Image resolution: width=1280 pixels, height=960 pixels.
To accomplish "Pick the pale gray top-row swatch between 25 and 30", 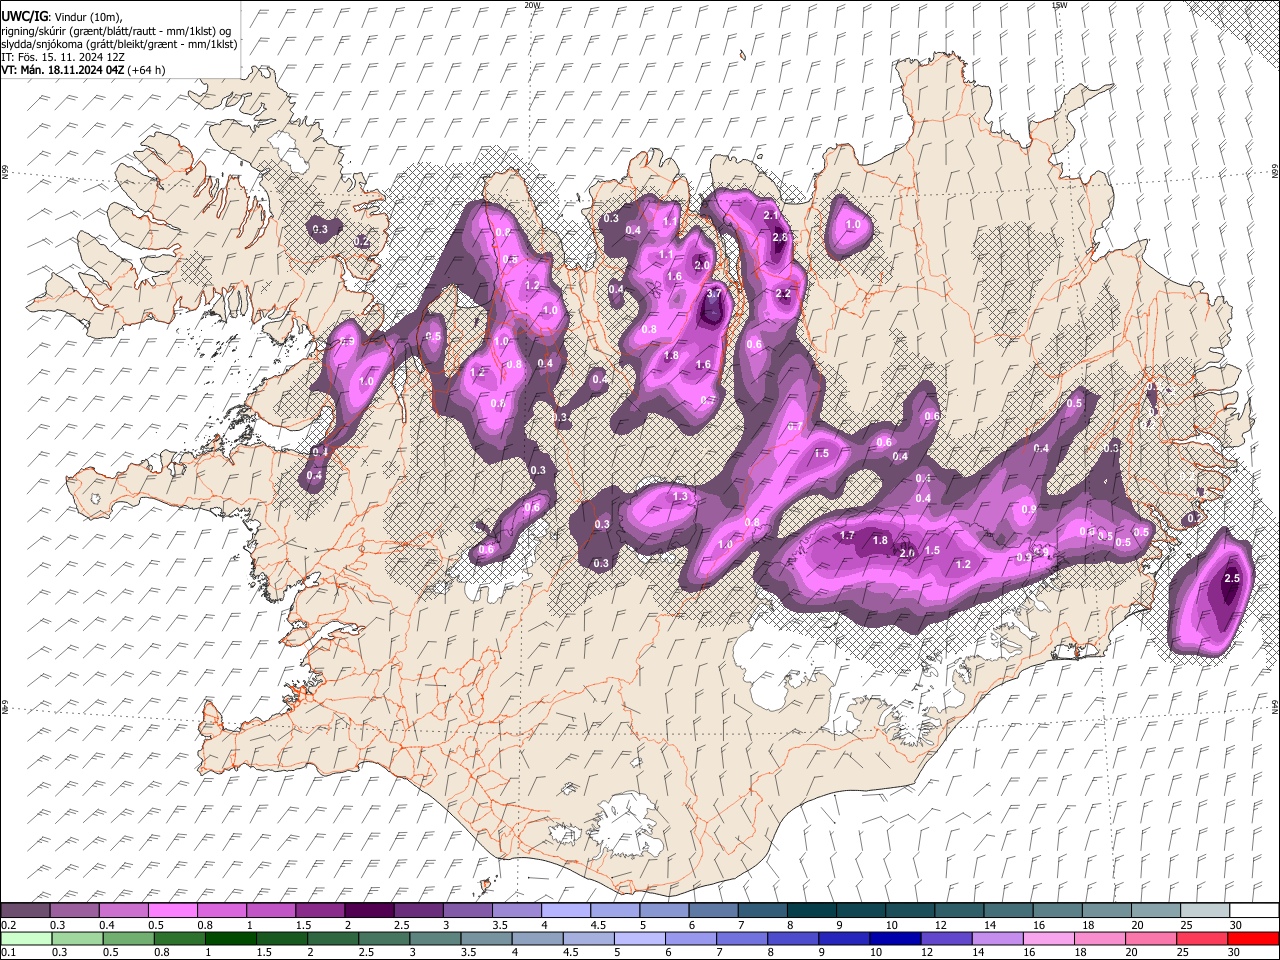I will coord(1205,911).
